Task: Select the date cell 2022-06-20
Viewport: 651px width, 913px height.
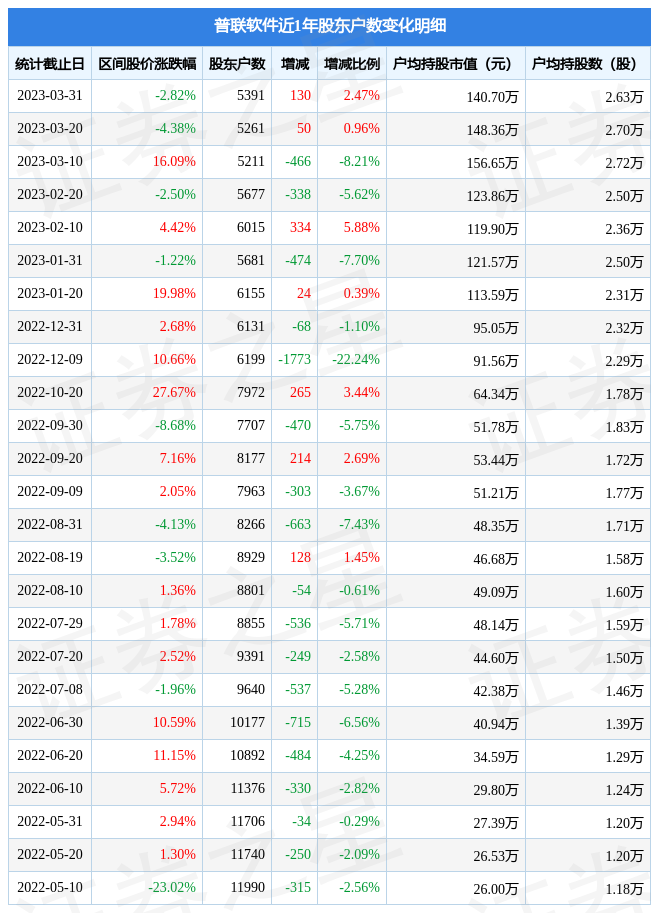Action: pos(50,755)
